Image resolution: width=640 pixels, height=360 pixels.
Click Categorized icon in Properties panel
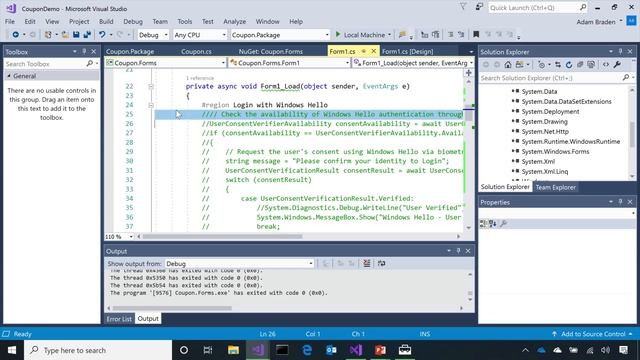(x=483, y=223)
